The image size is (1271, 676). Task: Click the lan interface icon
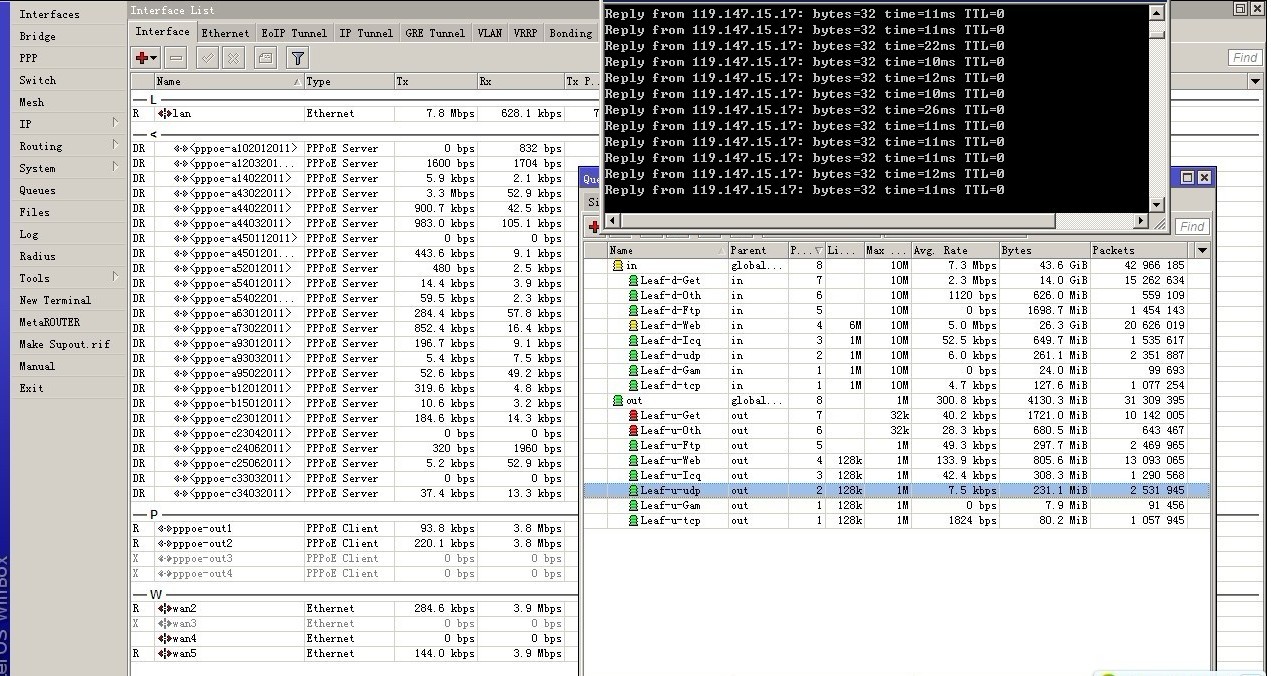click(164, 114)
